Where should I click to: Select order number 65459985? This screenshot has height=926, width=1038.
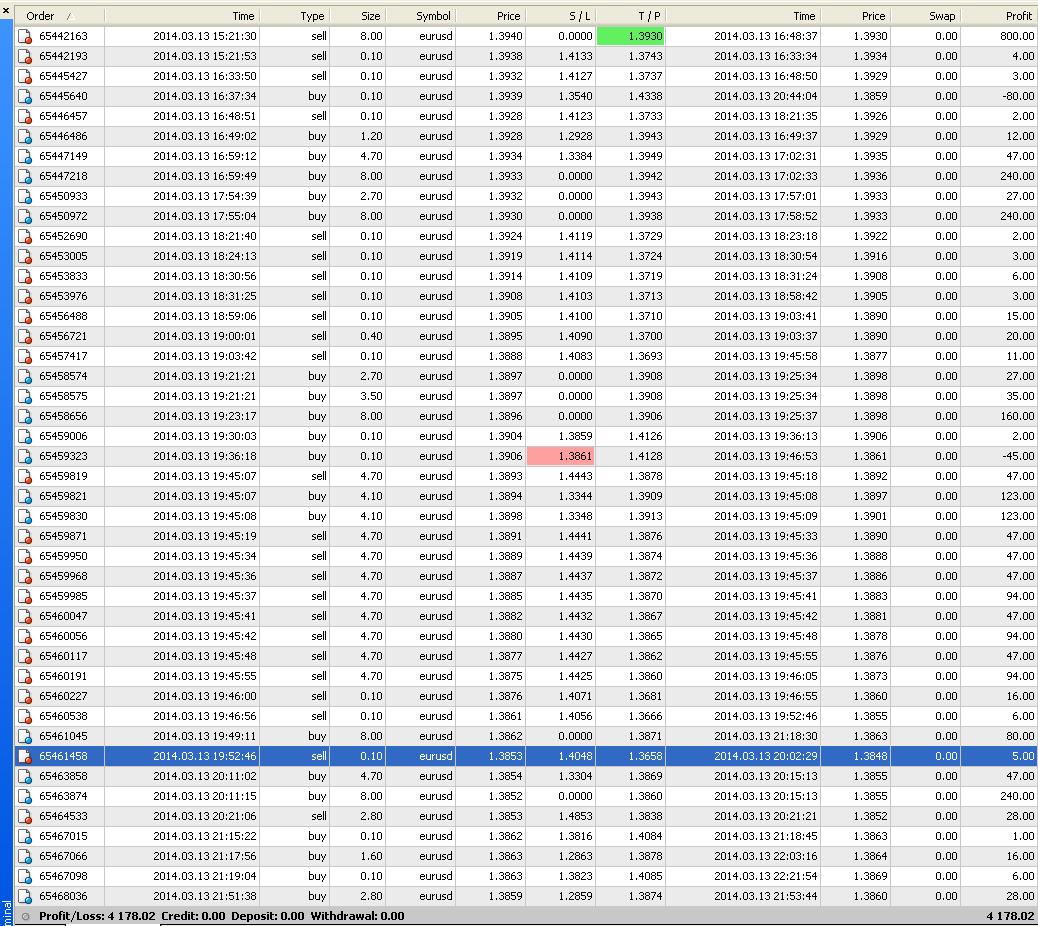click(x=63, y=596)
